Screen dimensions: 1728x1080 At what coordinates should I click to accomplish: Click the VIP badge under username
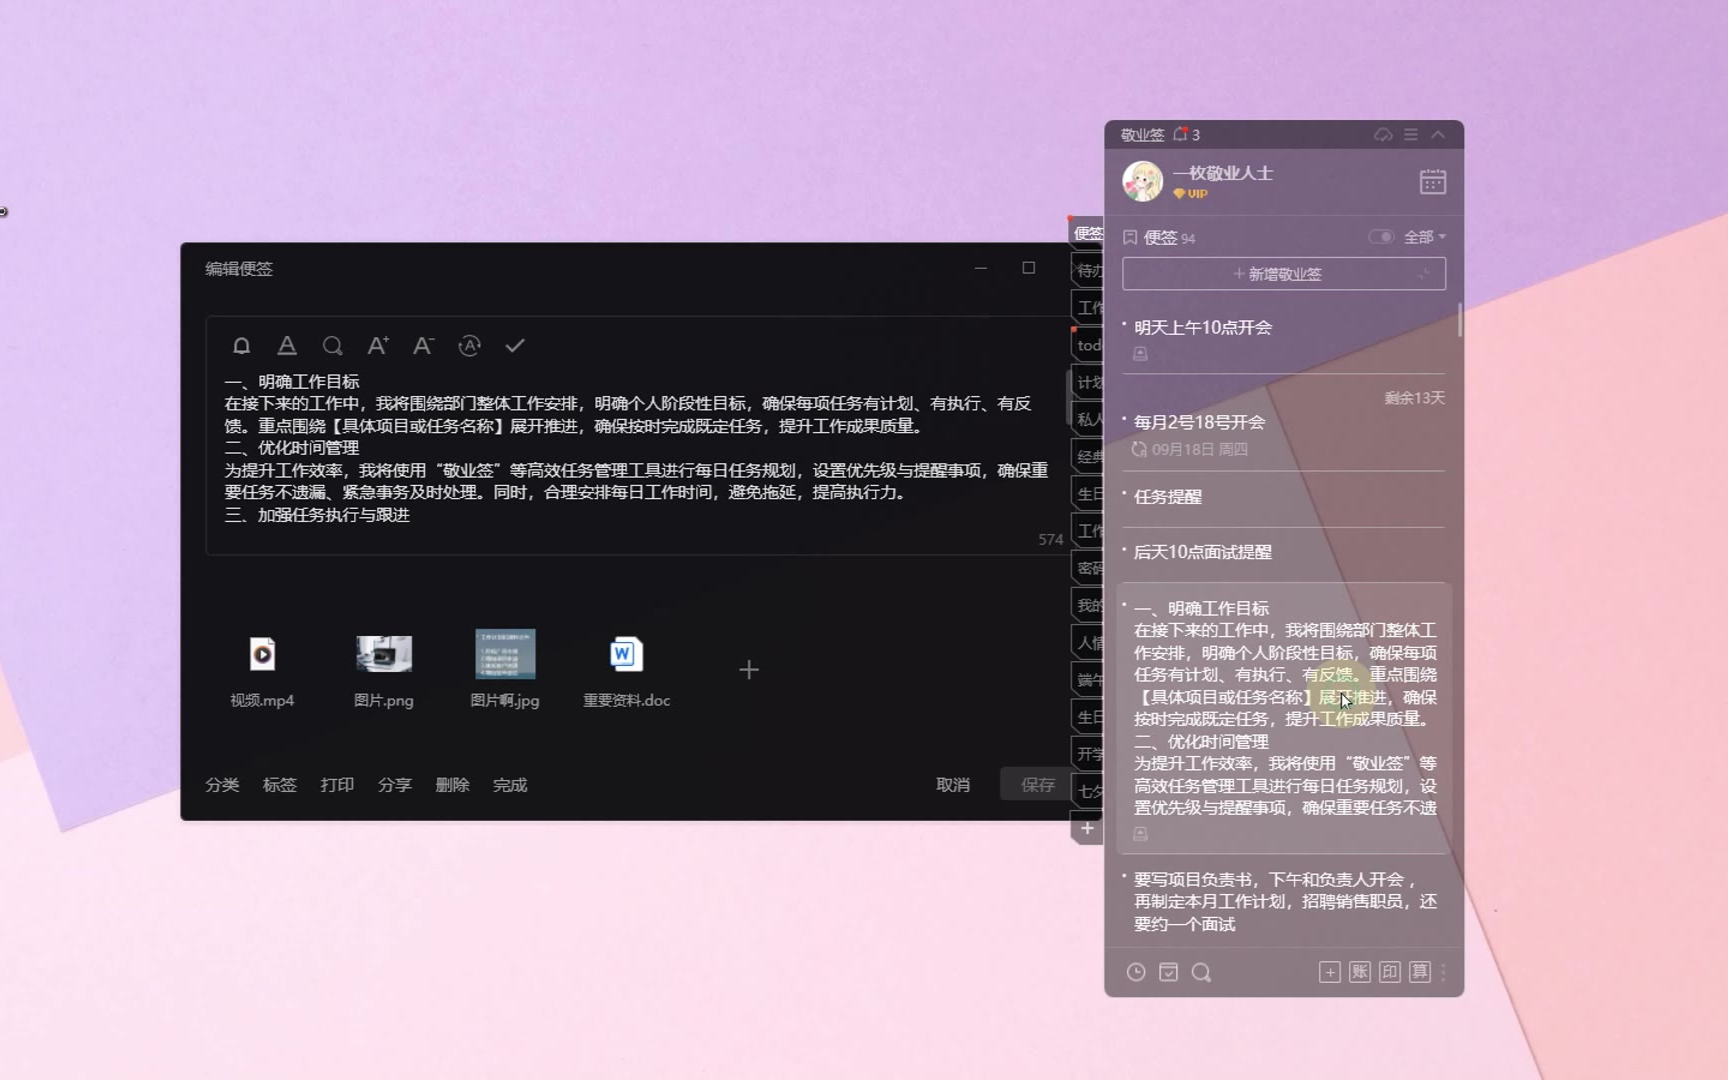(x=1190, y=194)
